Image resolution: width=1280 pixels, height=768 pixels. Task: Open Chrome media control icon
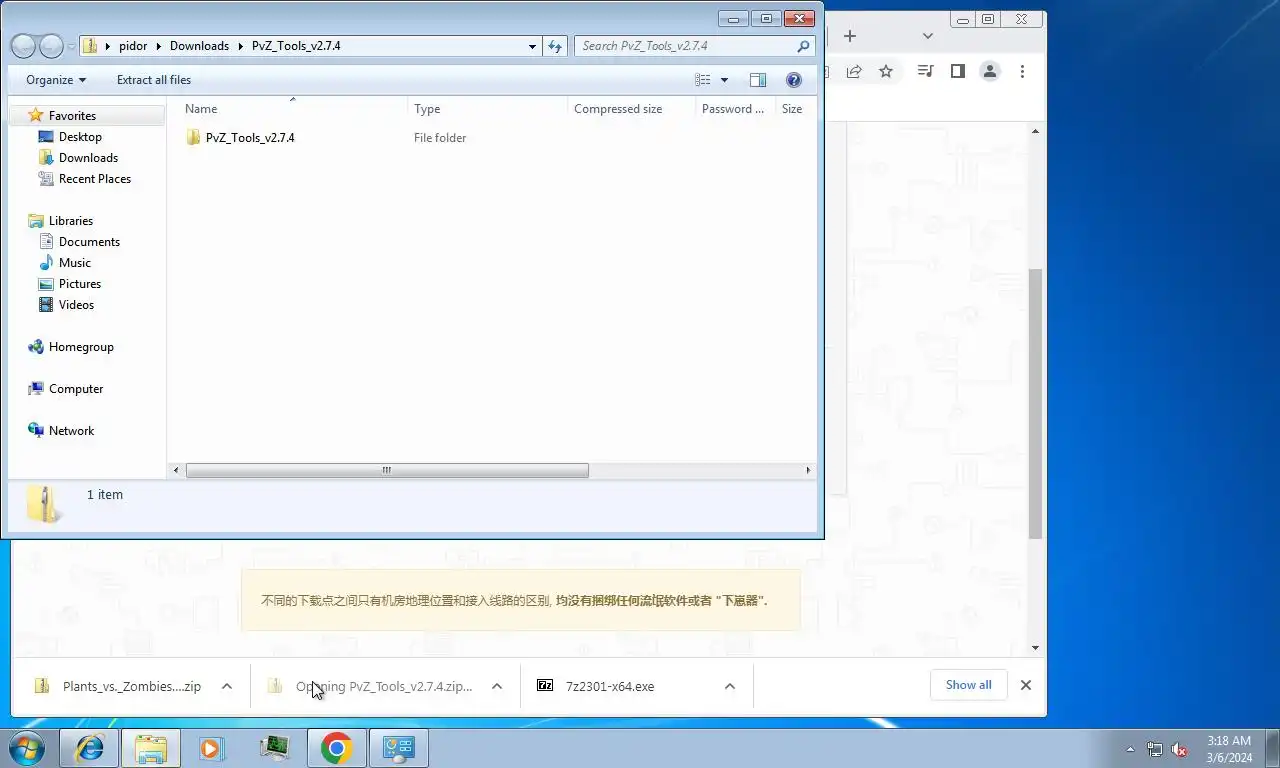[926, 71]
